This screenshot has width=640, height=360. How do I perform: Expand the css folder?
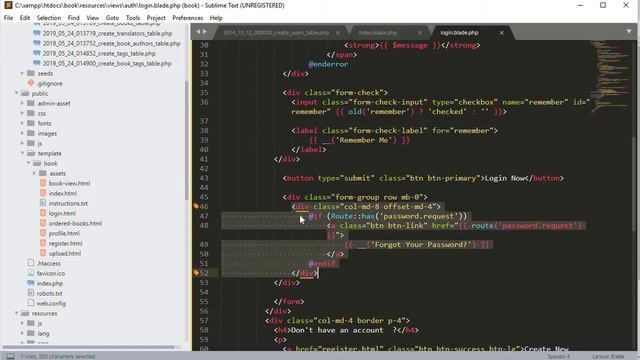coord(22,113)
